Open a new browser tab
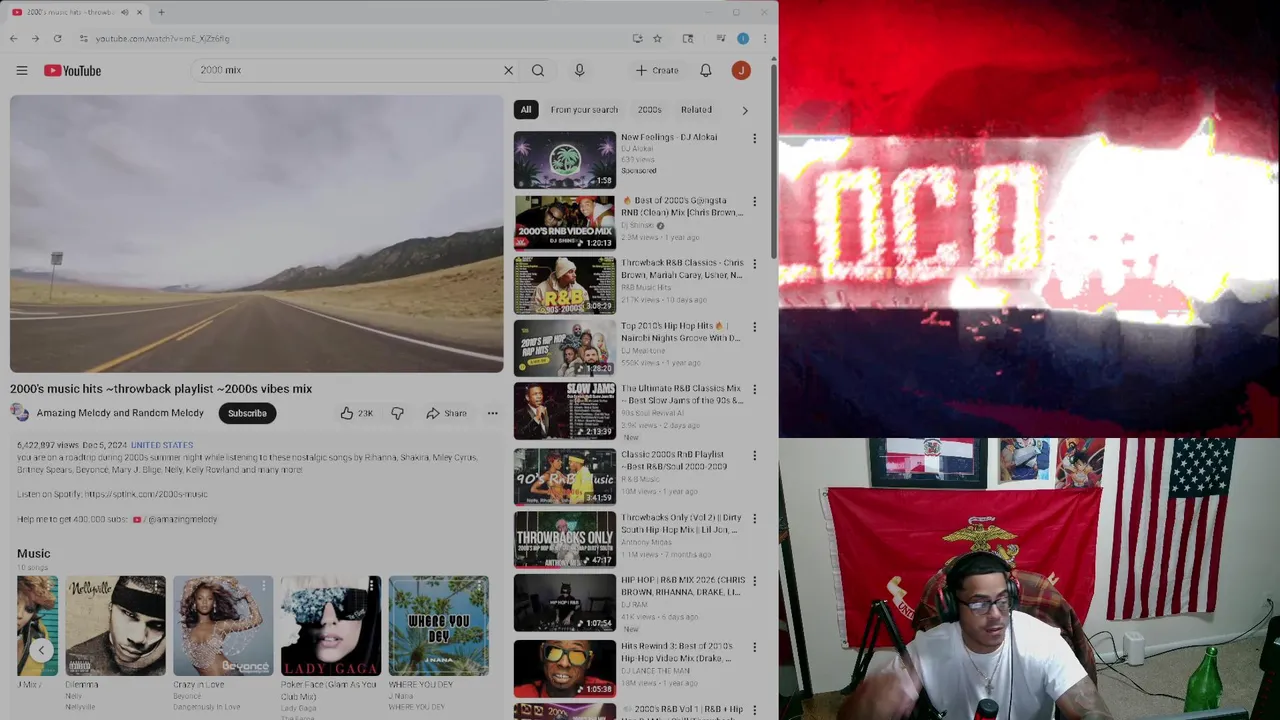The width and height of the screenshot is (1280, 720). (x=161, y=12)
